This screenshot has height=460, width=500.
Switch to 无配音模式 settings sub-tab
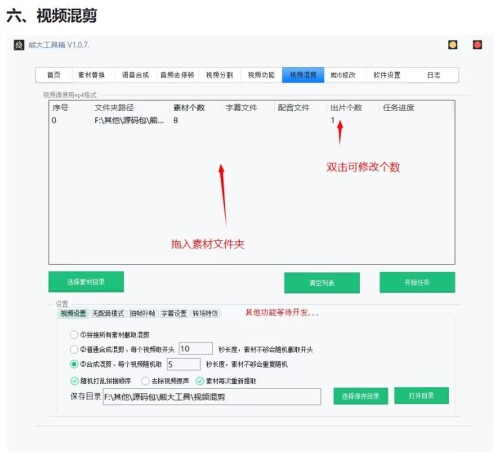[108, 313]
